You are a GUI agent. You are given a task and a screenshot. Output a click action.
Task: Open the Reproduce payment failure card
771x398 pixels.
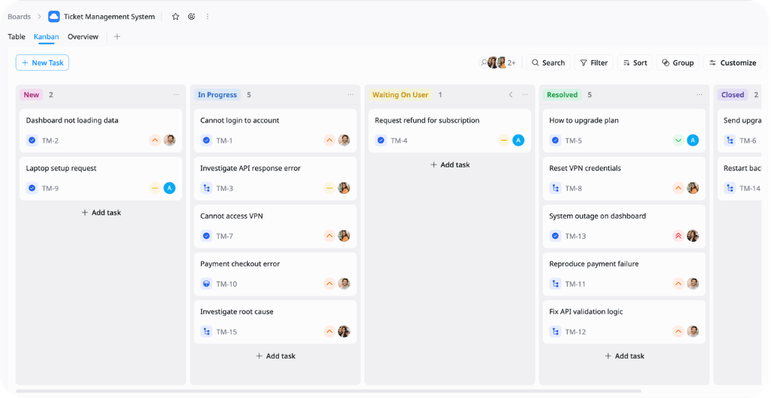pos(624,274)
